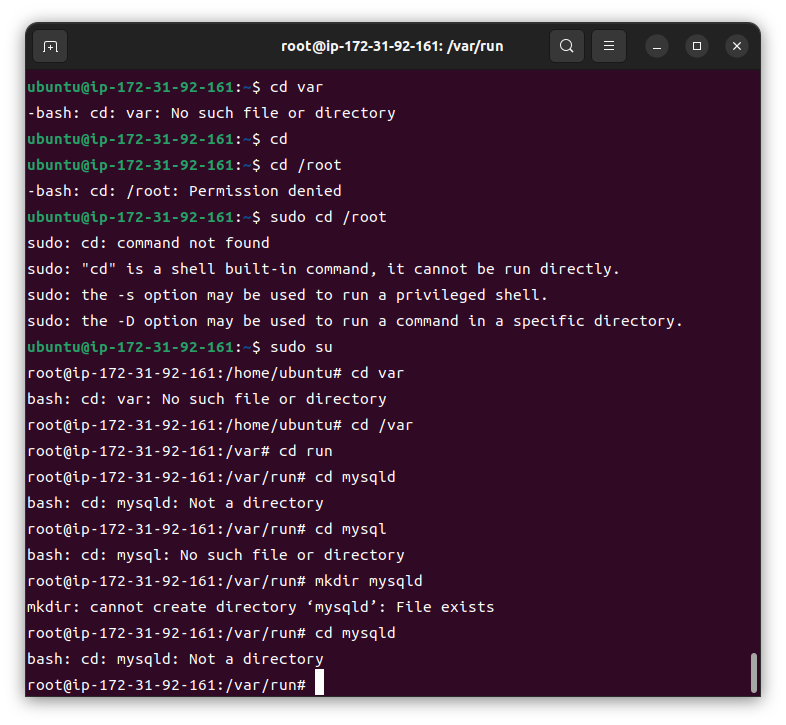The width and height of the screenshot is (786, 725).
Task: Click the line '-bash: cd: var: No such file or directory'
Action: coord(212,113)
